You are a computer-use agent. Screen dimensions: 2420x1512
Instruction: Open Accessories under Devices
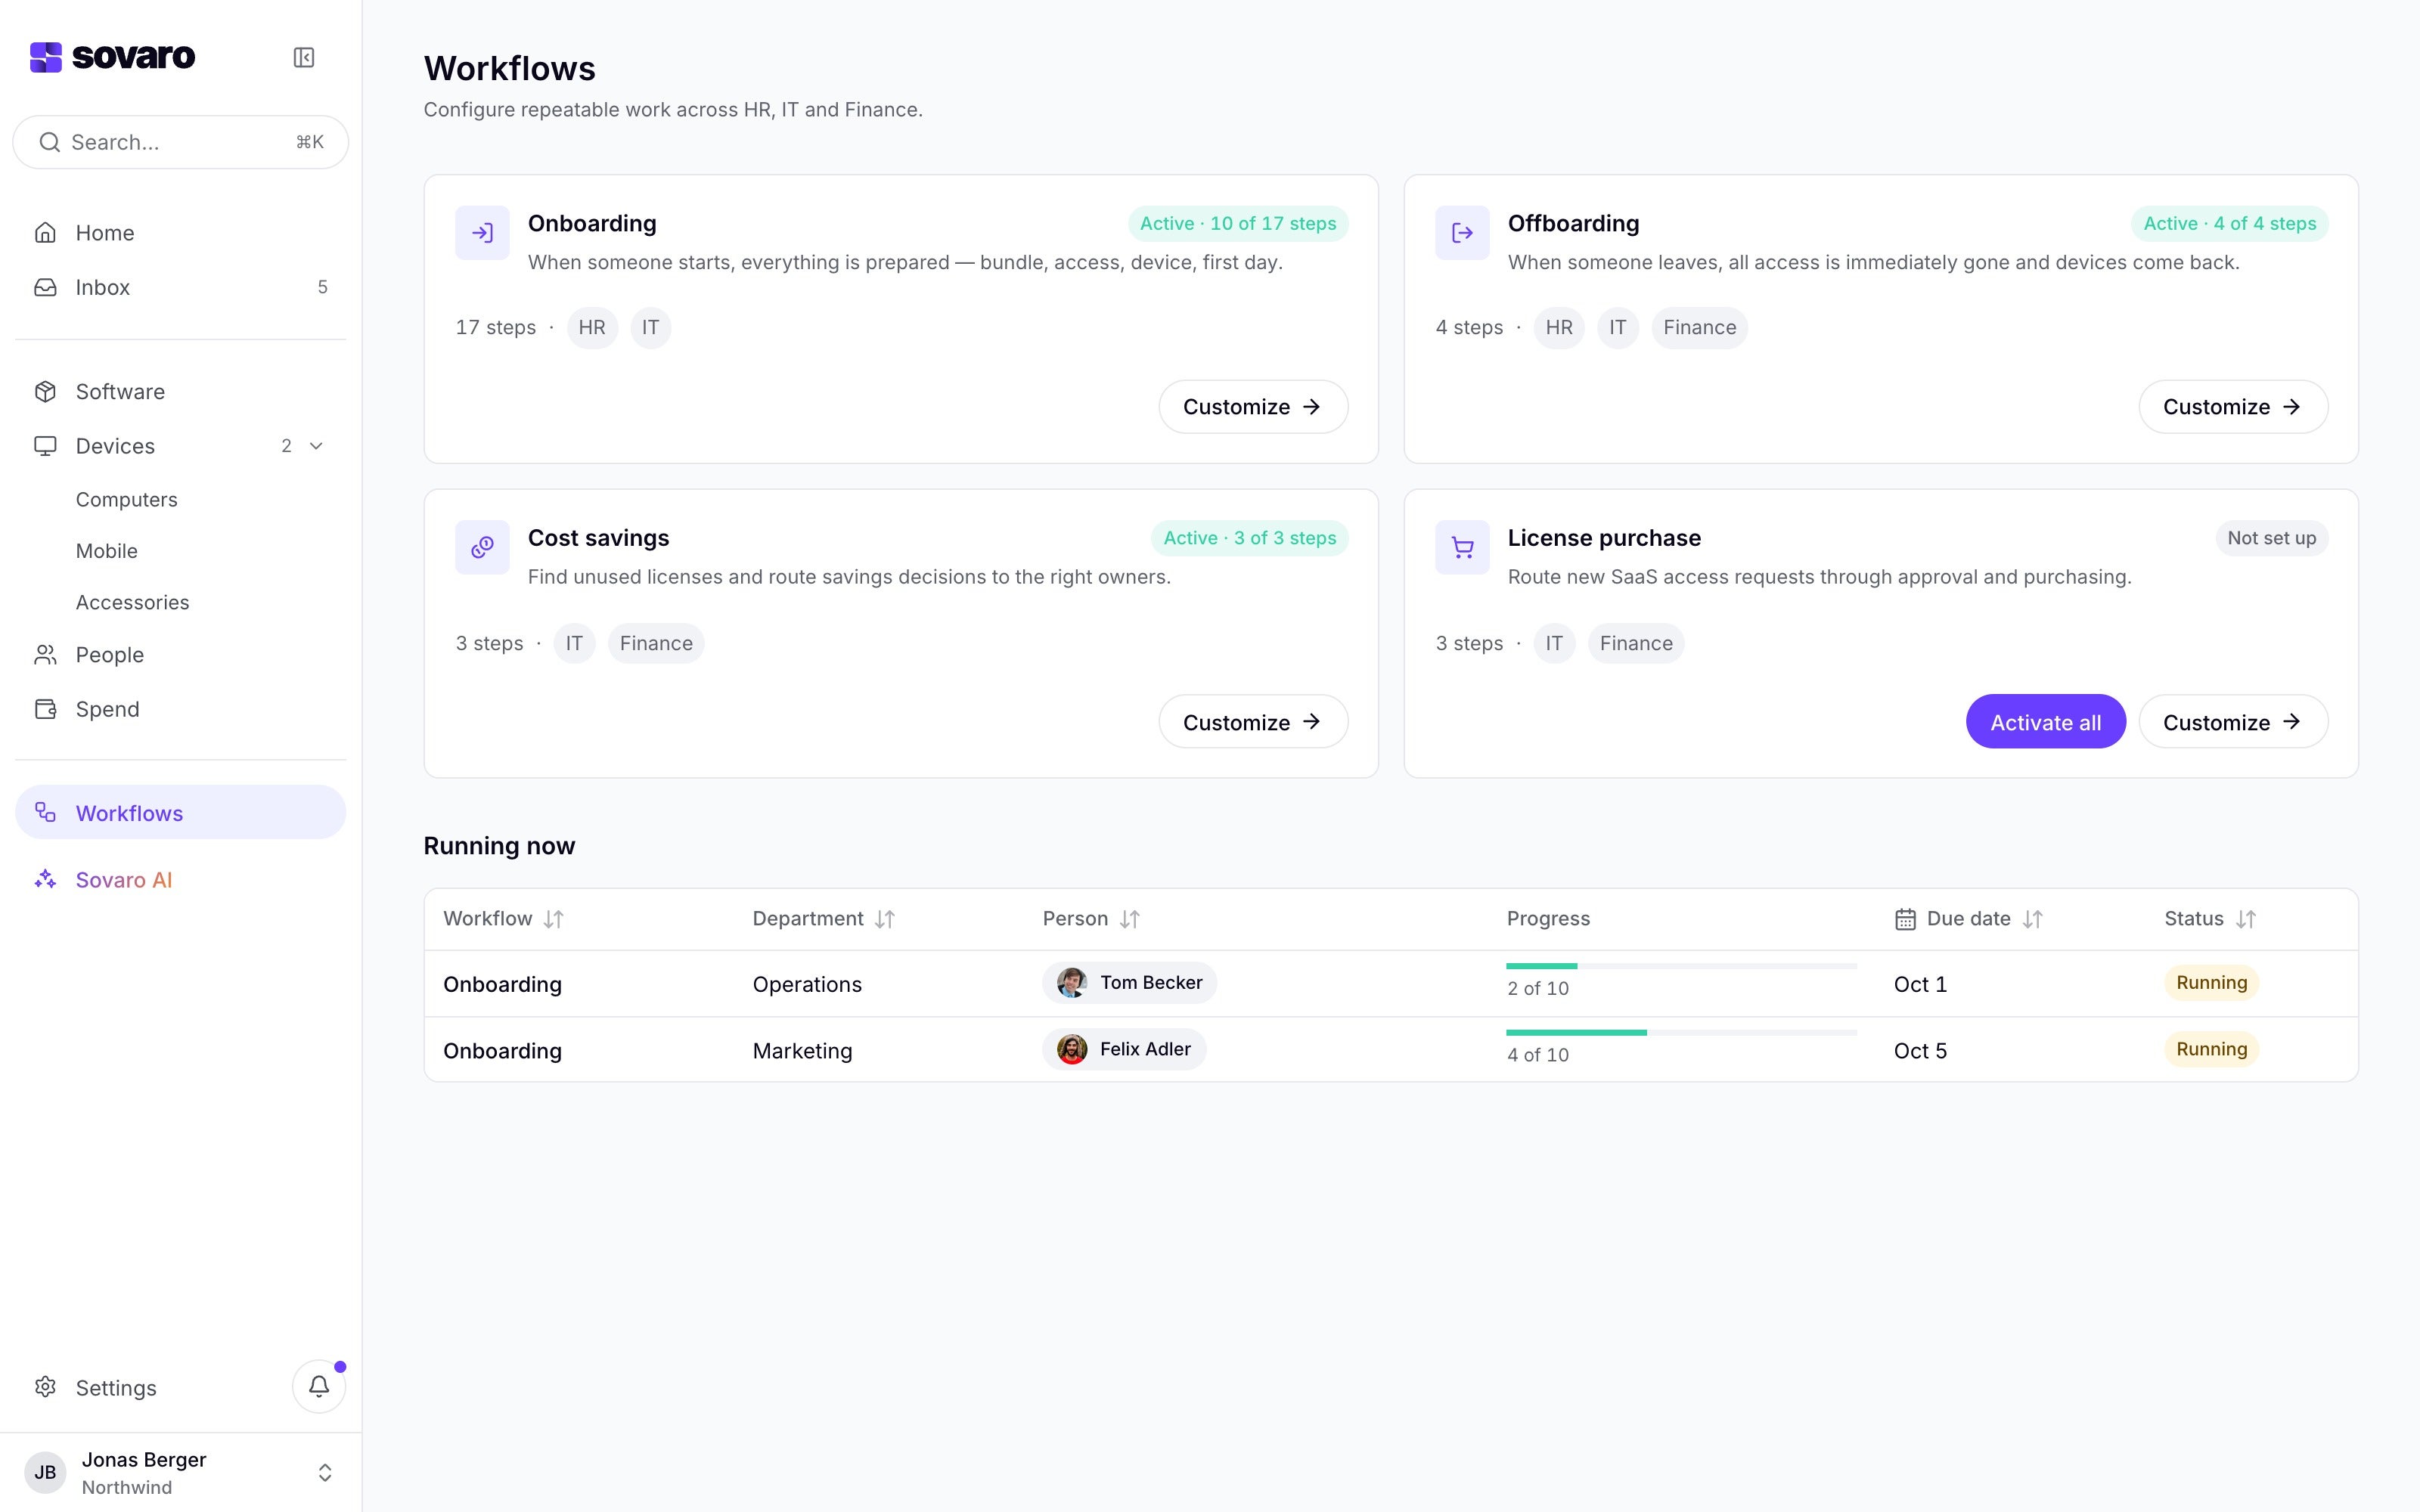click(x=132, y=602)
